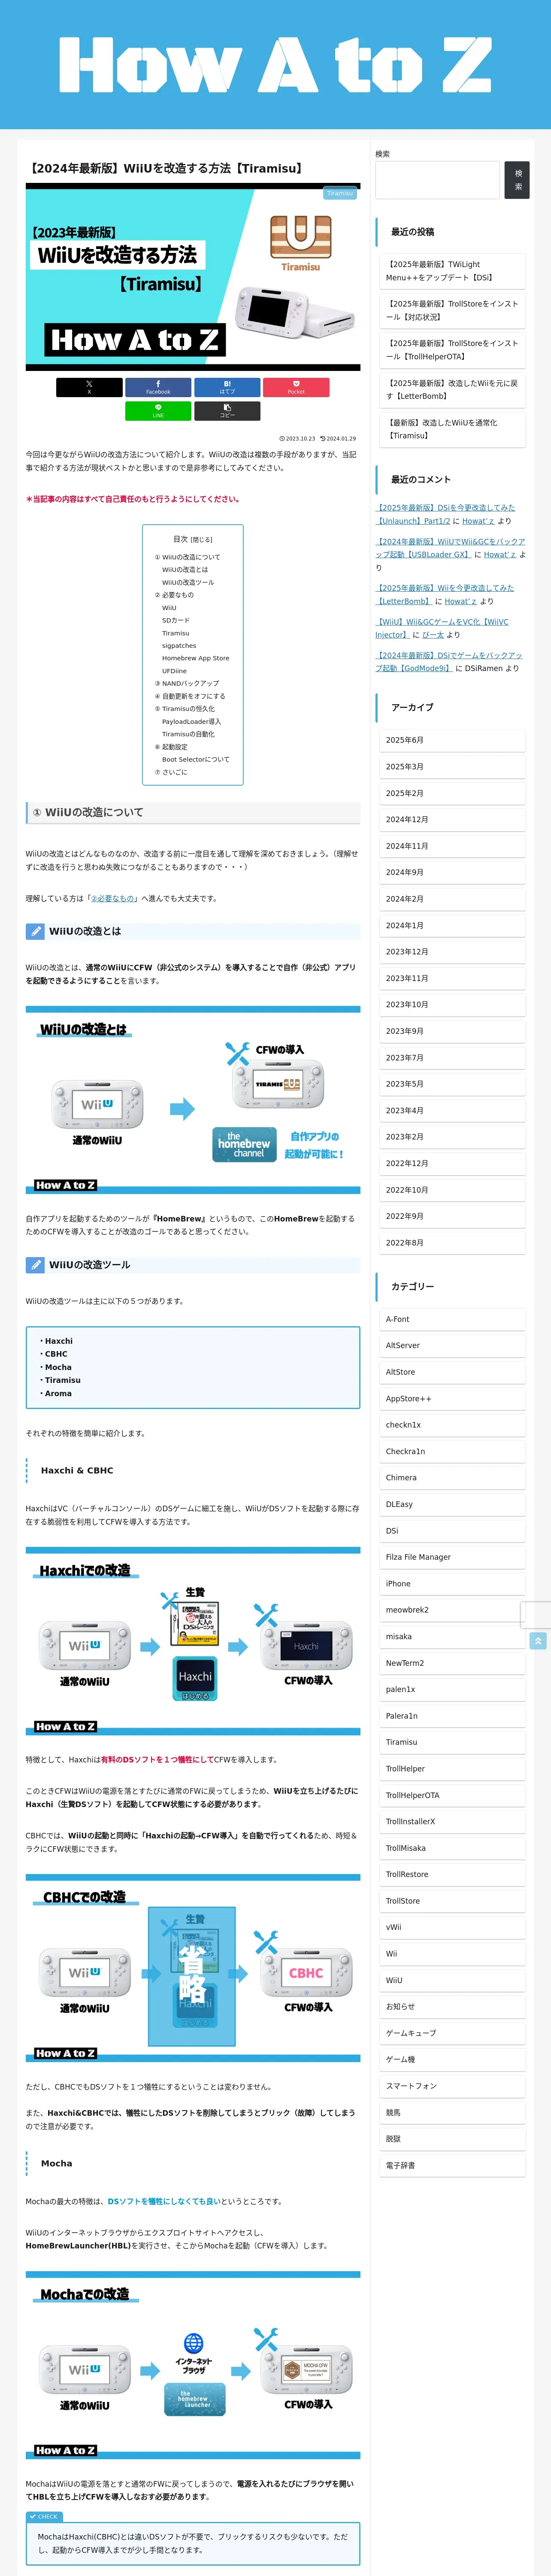Share via Hatena Bookmark button
This screenshot has height=2576, width=551.
227,387
